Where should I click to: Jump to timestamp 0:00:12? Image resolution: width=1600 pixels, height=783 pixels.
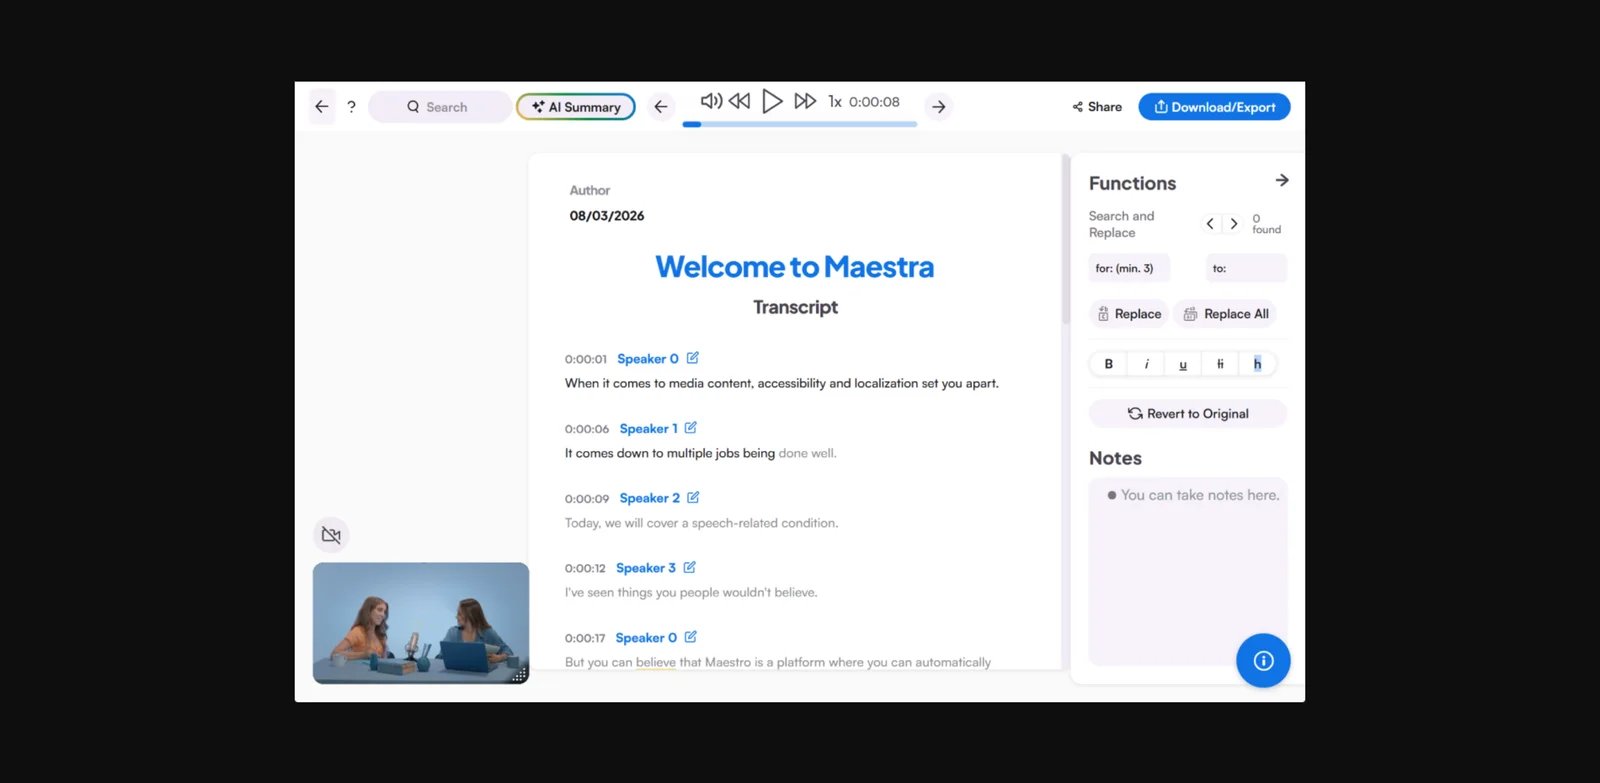pyautogui.click(x=585, y=568)
